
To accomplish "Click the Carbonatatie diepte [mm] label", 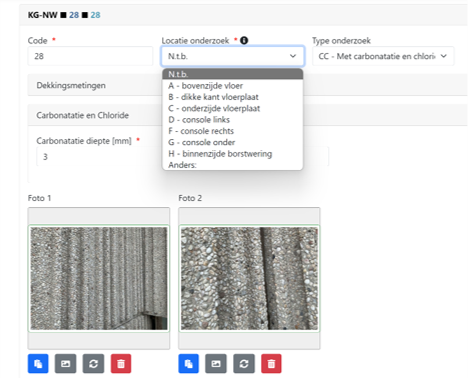I will pos(84,141).
